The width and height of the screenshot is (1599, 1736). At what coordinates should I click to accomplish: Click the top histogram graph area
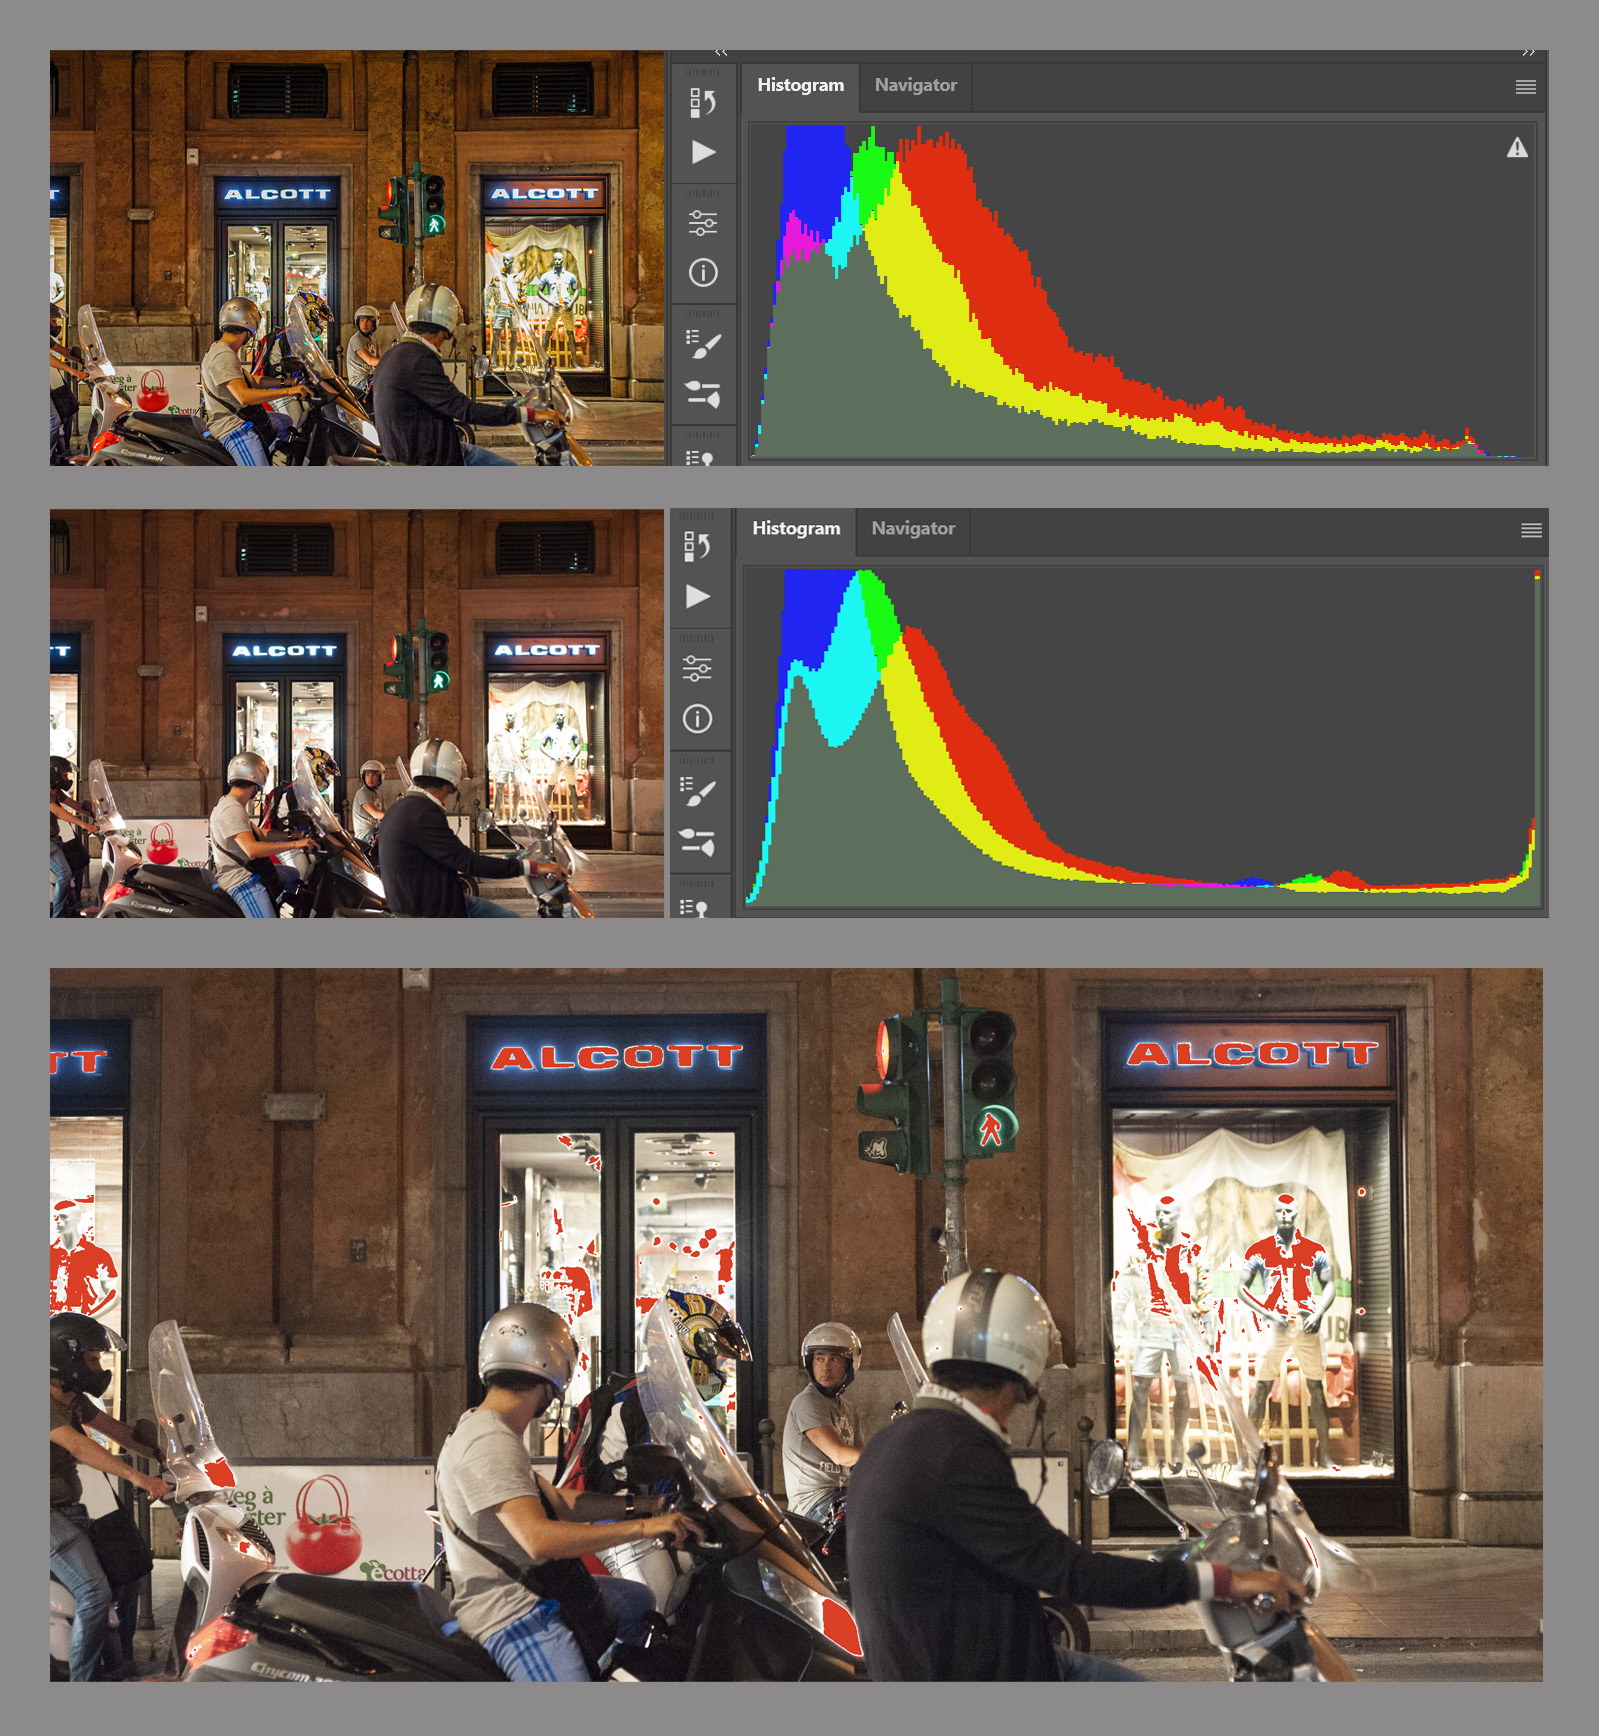1143,291
